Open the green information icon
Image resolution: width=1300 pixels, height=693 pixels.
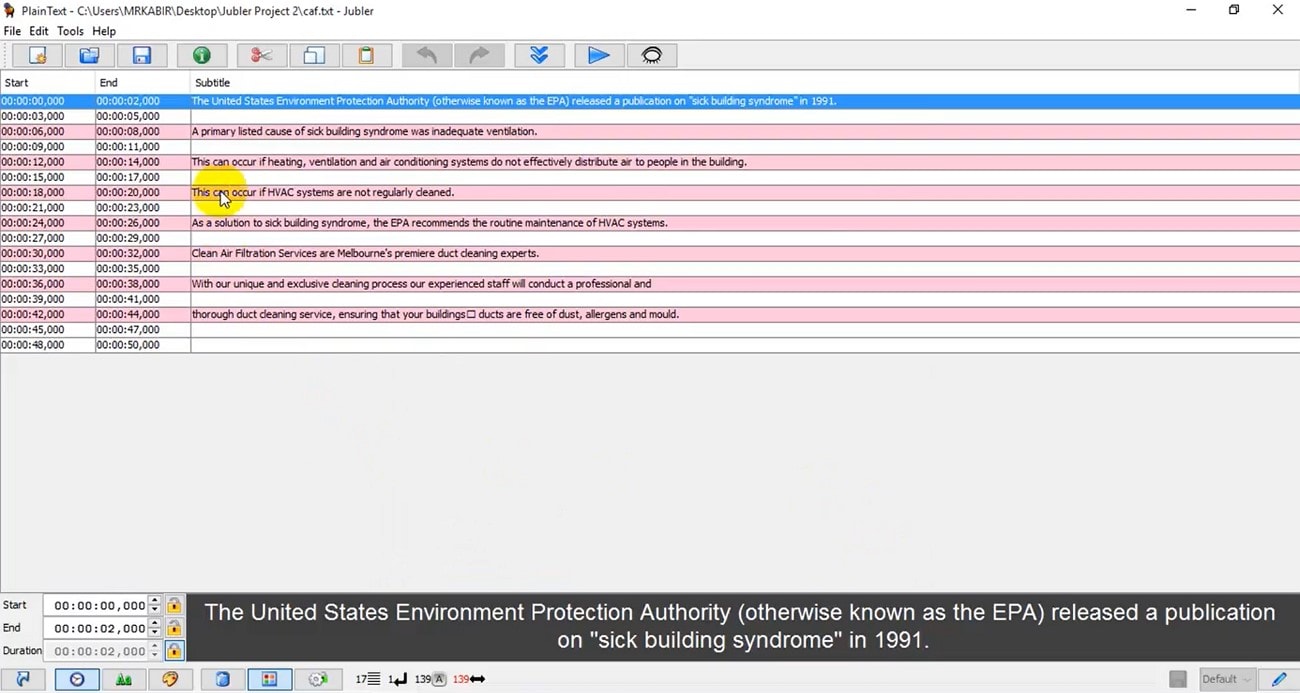[202, 56]
